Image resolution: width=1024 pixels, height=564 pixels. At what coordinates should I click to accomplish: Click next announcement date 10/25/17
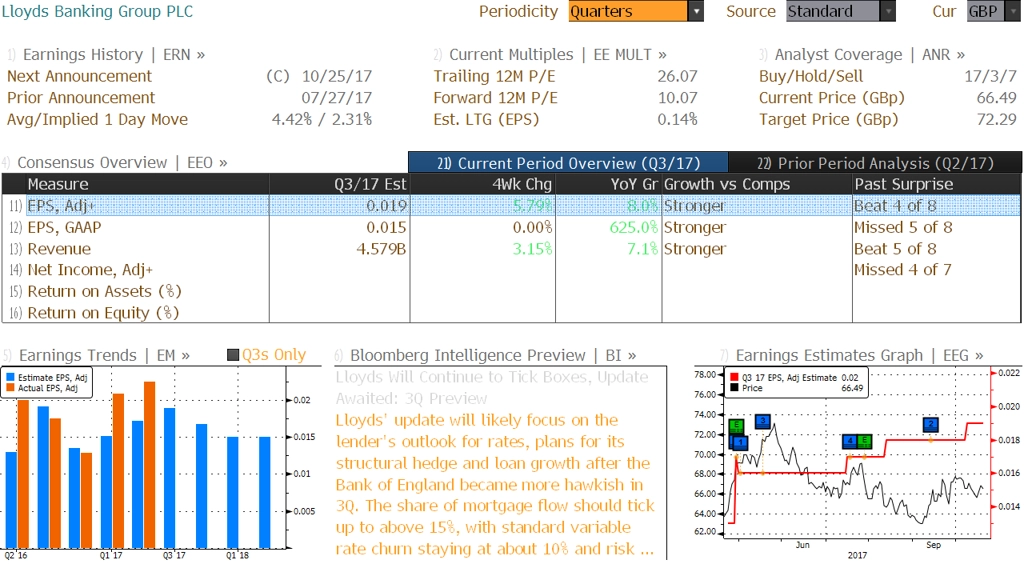click(336, 76)
